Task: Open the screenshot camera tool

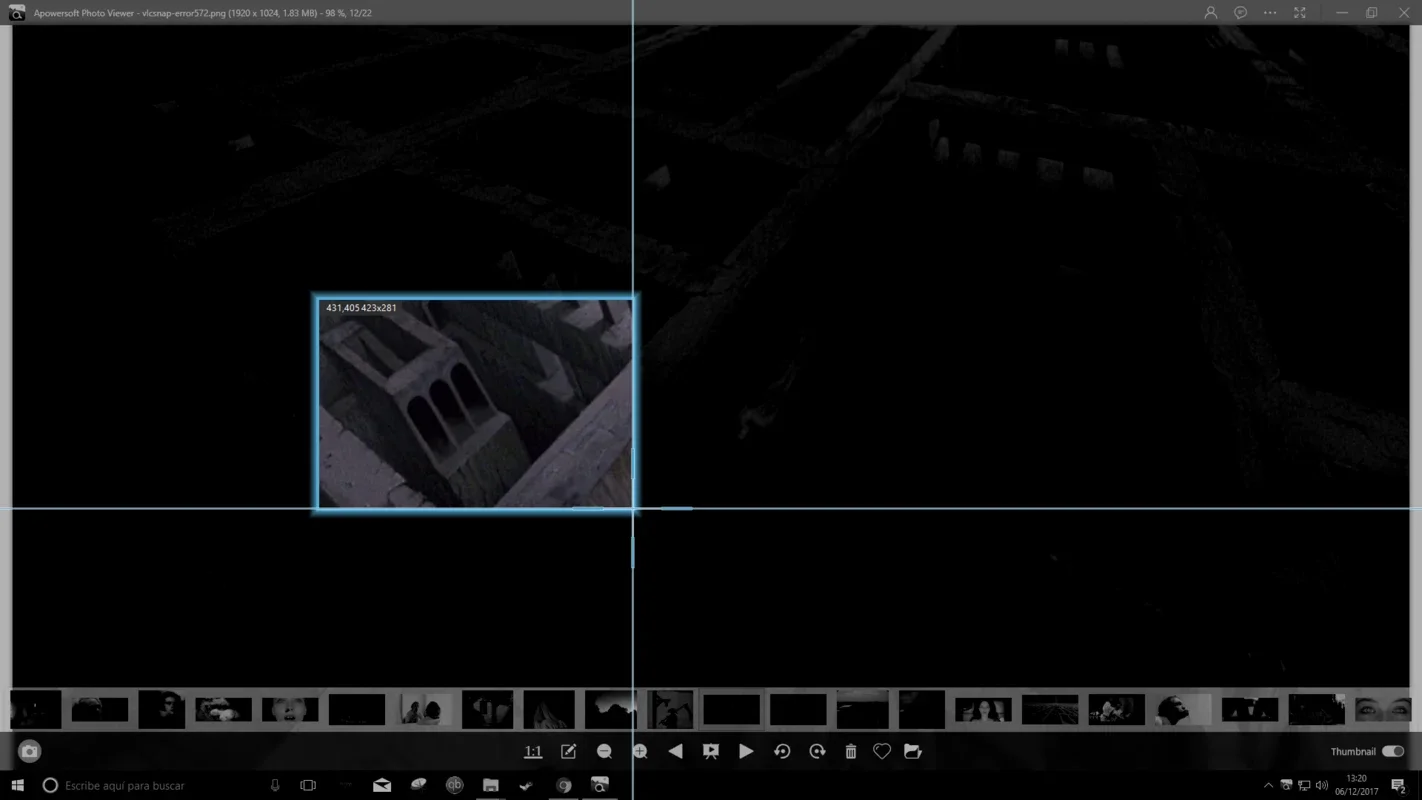Action: click(x=29, y=751)
